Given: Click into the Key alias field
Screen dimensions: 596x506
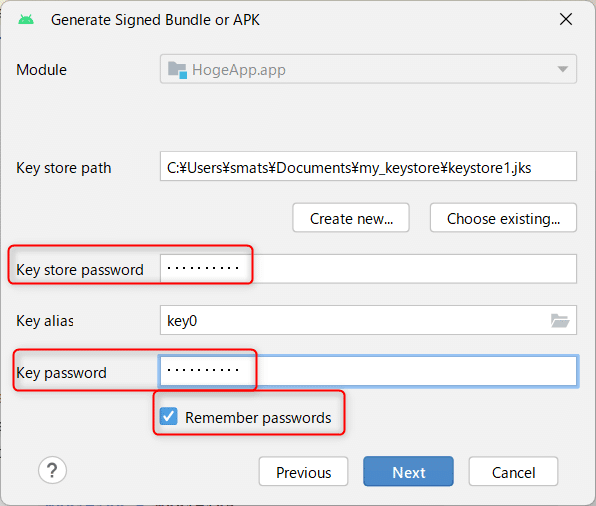Looking at the screenshot, I should pos(368,320).
